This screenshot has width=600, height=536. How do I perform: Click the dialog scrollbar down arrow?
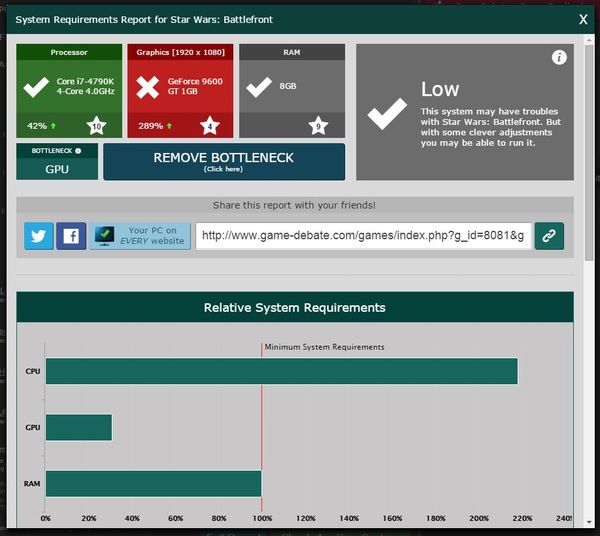tap(589, 522)
